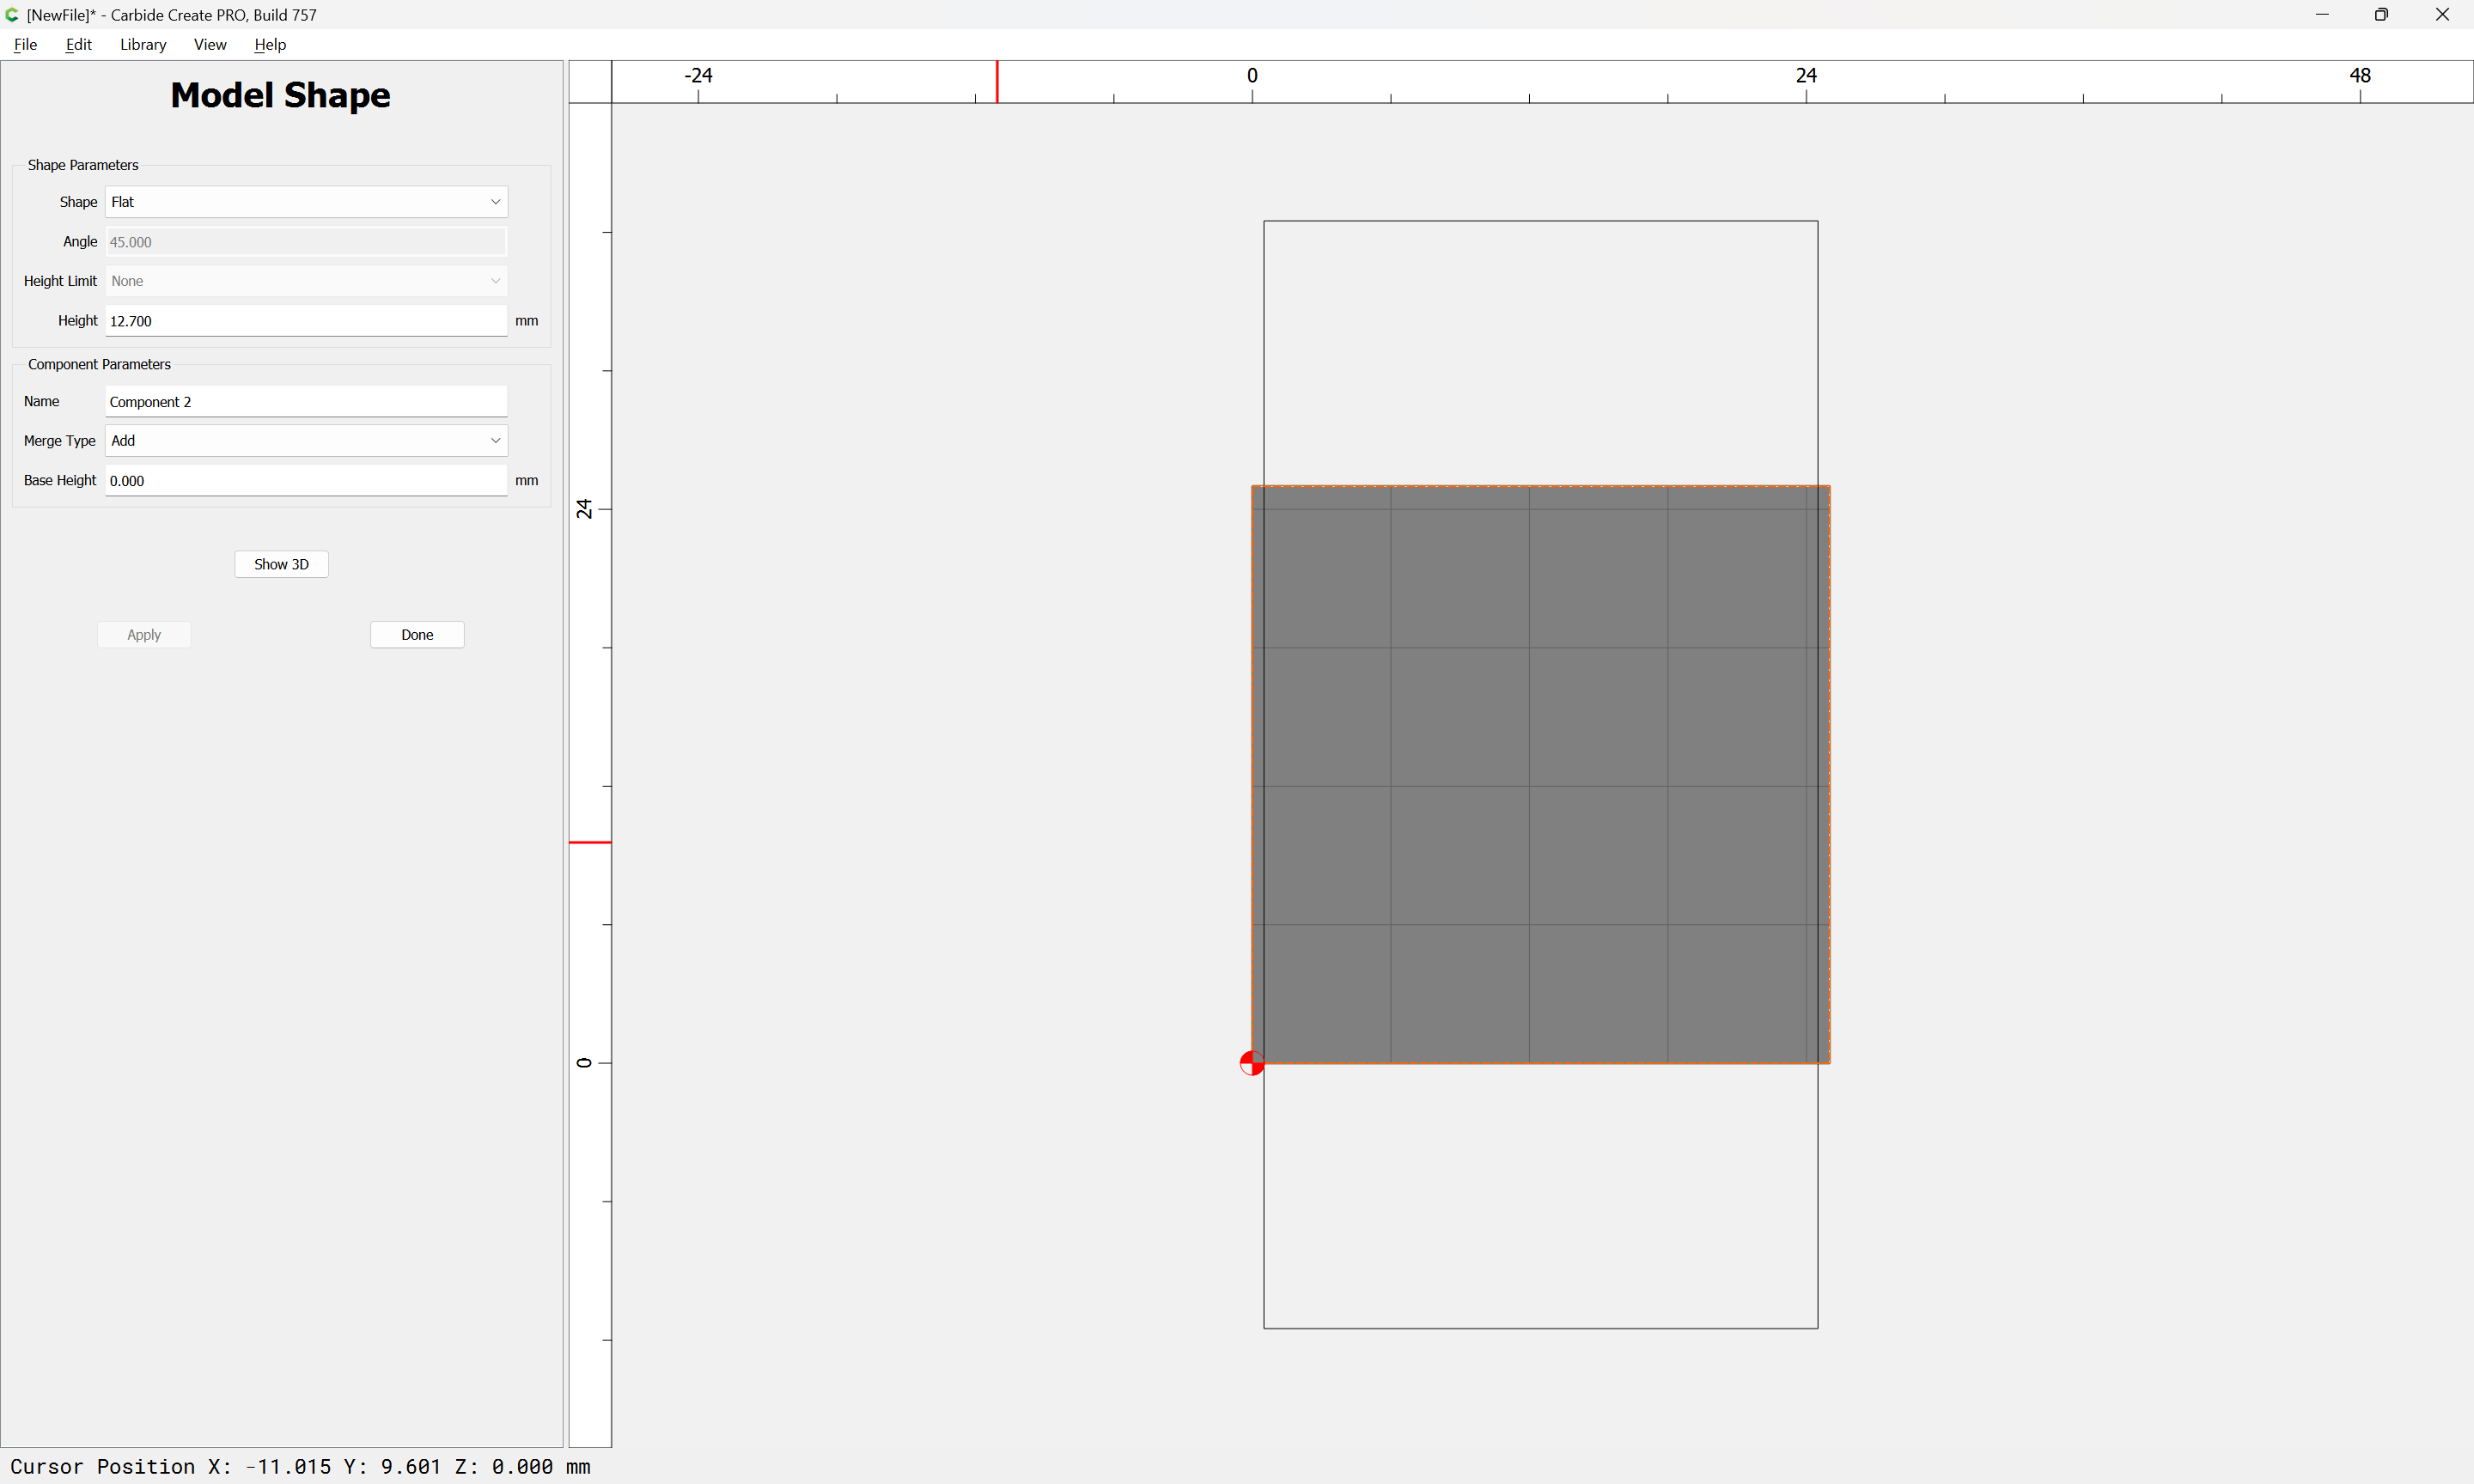Click the Shape dropdown chevron arrow
This screenshot has height=1484, width=2474.
click(495, 202)
